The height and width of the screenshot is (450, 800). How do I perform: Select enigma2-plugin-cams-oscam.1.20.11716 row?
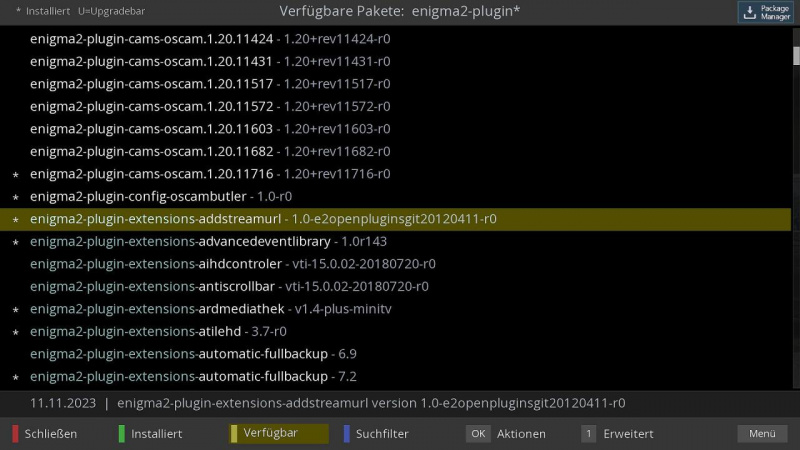pyautogui.click(x=395, y=173)
